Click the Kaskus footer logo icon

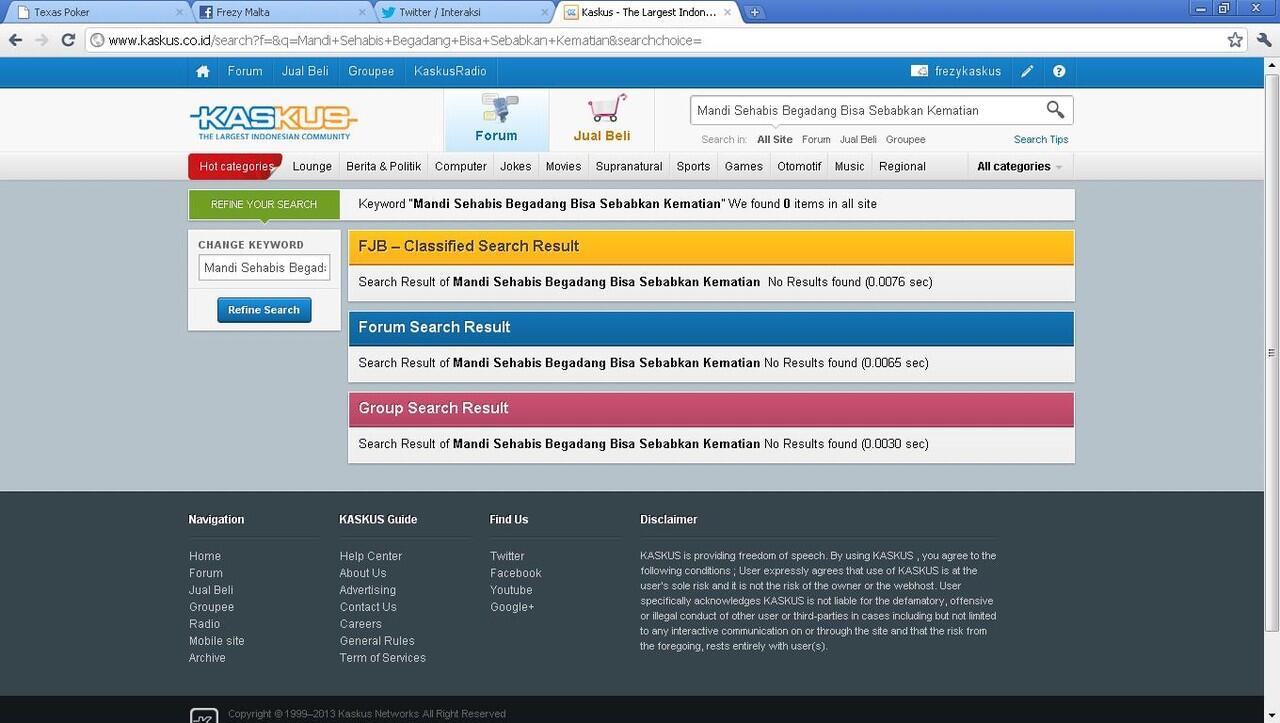[x=204, y=716]
